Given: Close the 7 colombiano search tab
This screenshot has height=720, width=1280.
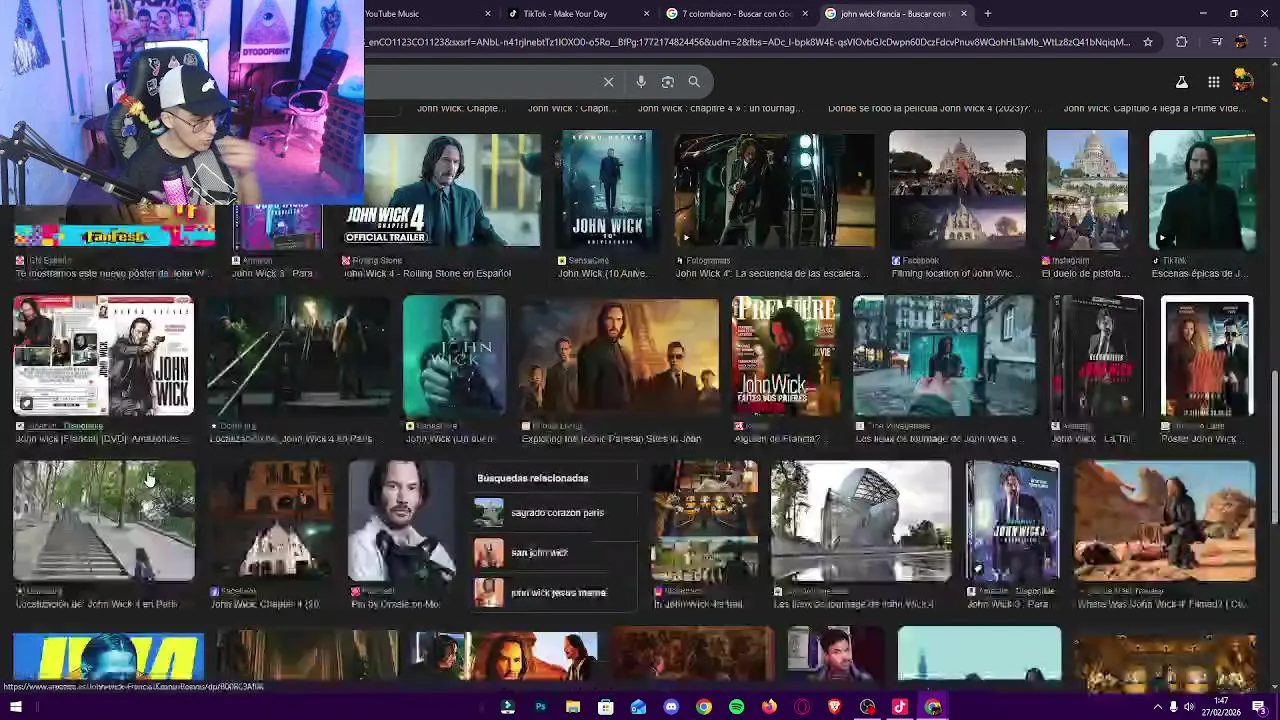Looking at the screenshot, I should (x=805, y=14).
